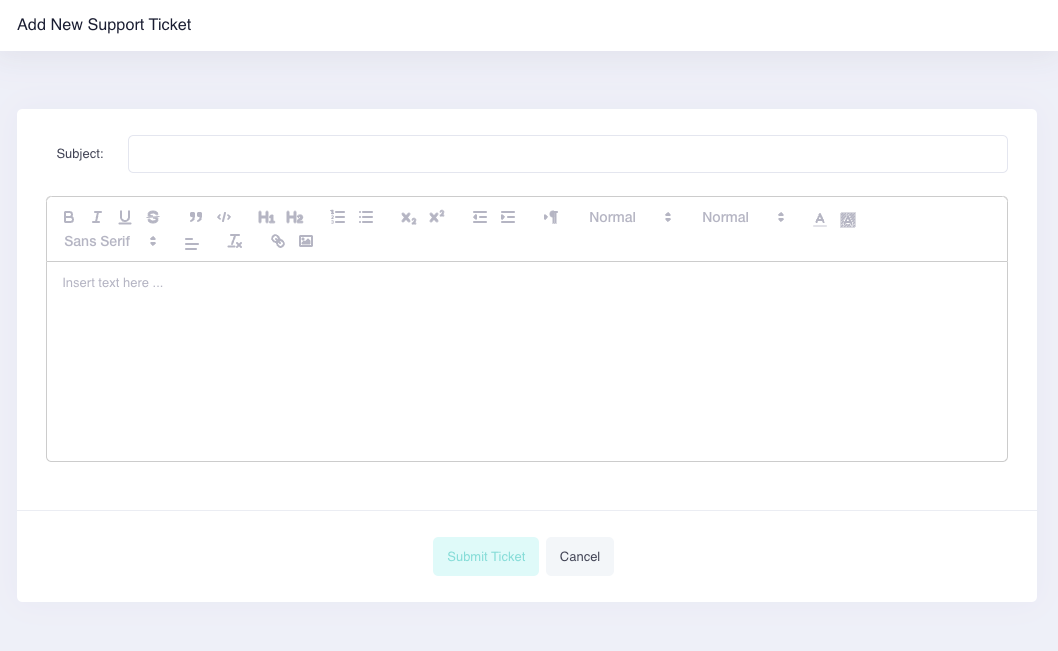
Task: Open the text color picker
Action: pos(820,218)
